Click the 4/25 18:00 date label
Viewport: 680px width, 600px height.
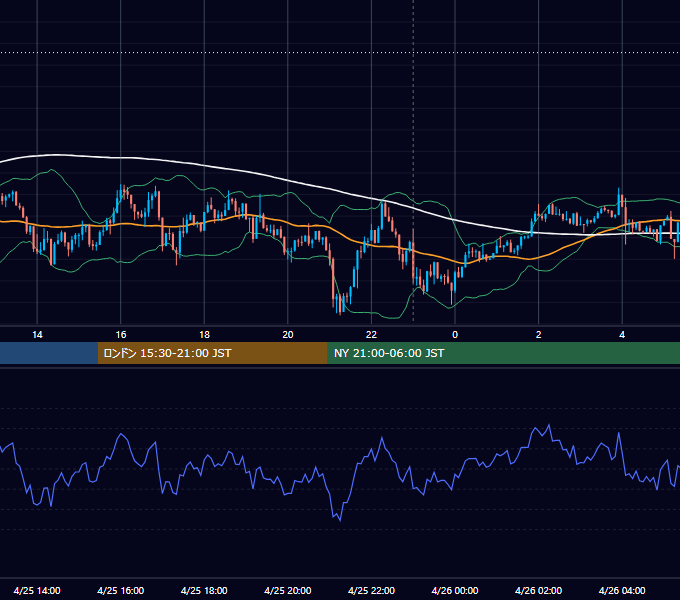(204, 590)
